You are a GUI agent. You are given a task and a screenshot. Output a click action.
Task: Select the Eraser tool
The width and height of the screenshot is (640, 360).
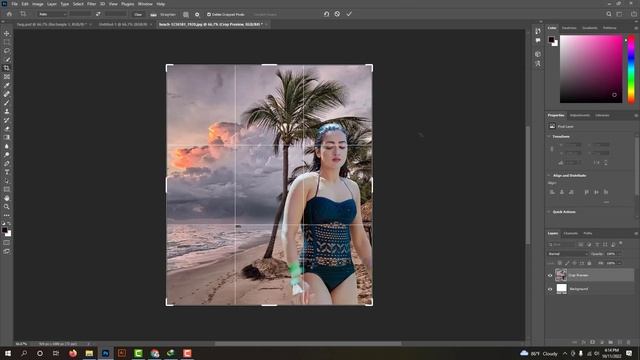point(7,129)
